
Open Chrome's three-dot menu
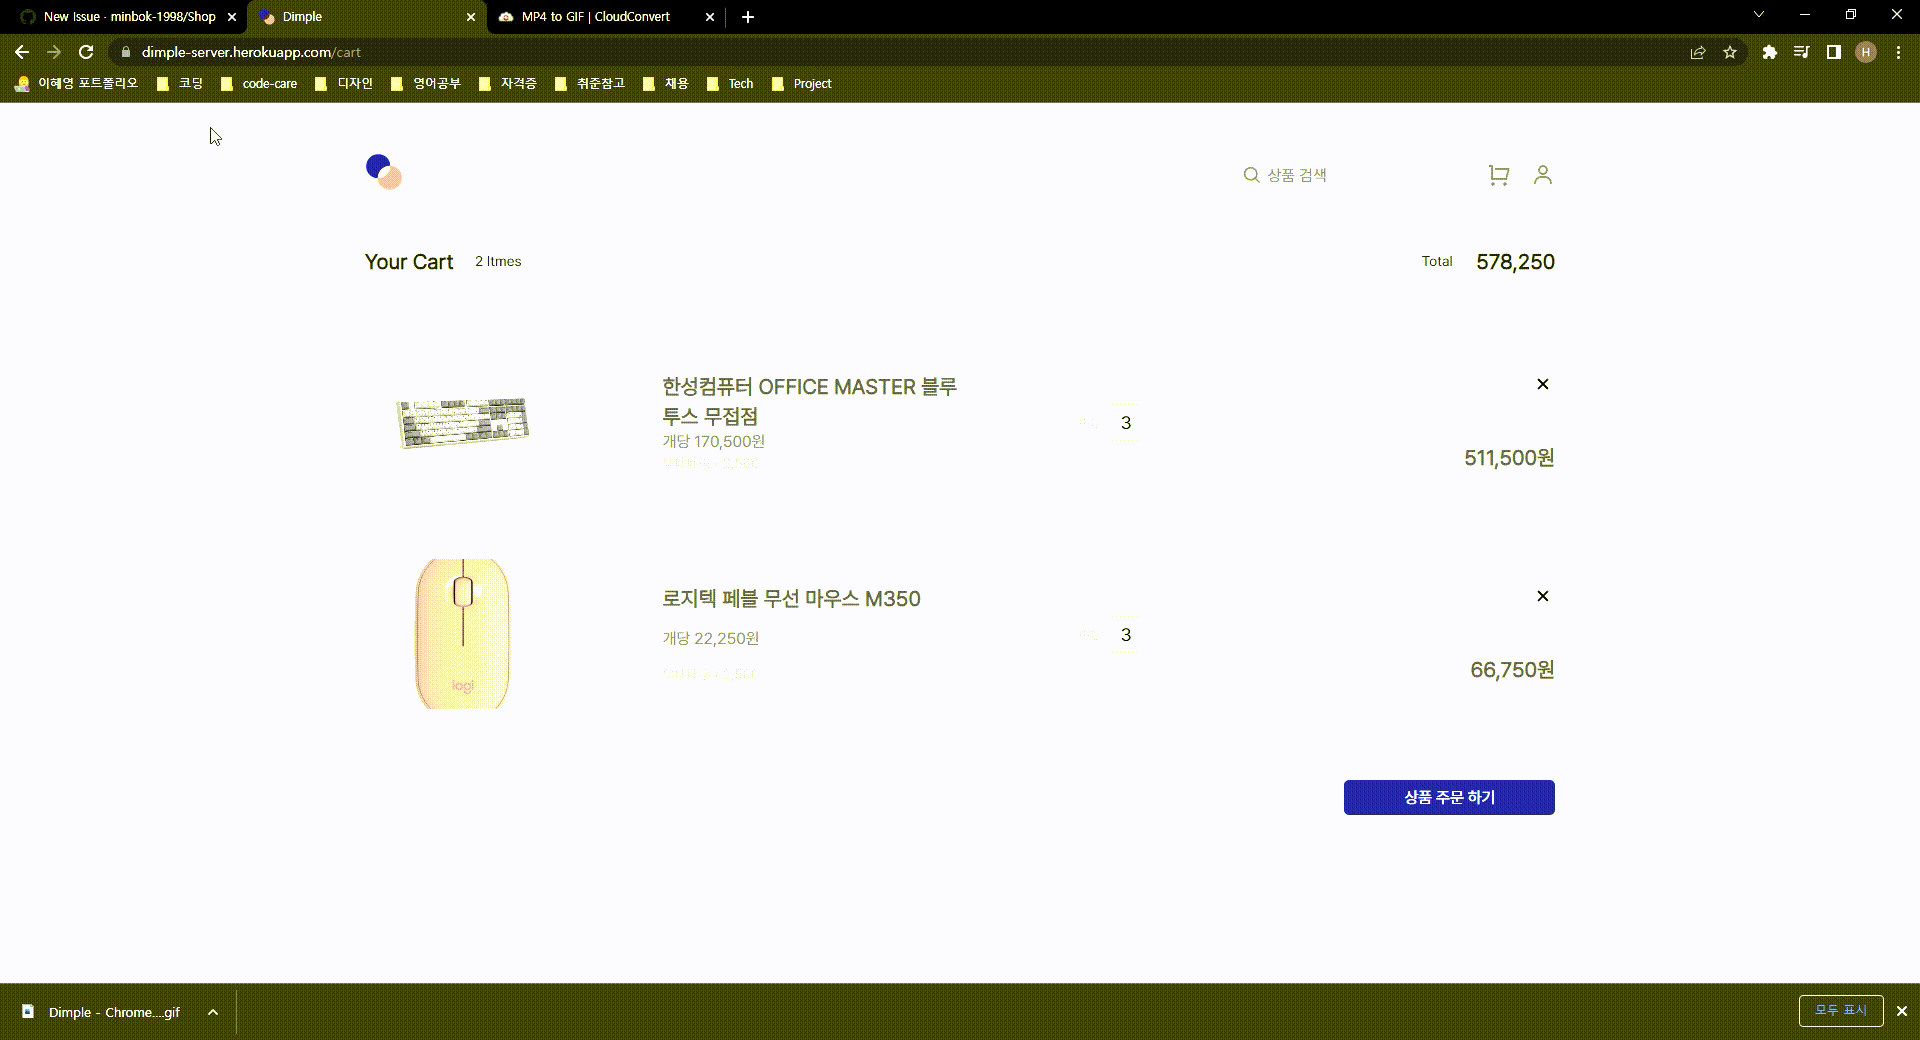[1897, 52]
